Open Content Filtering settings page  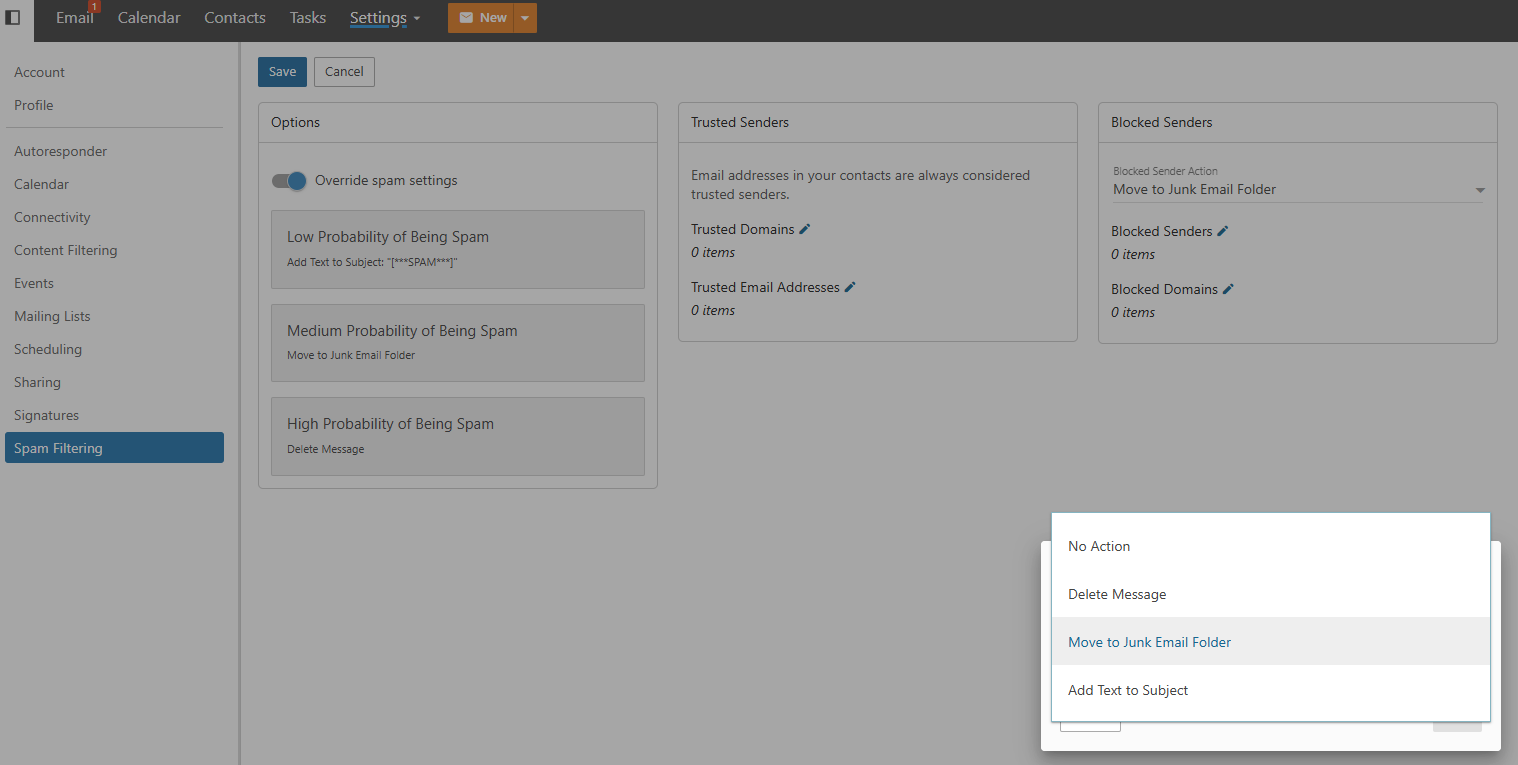pyautogui.click(x=66, y=250)
